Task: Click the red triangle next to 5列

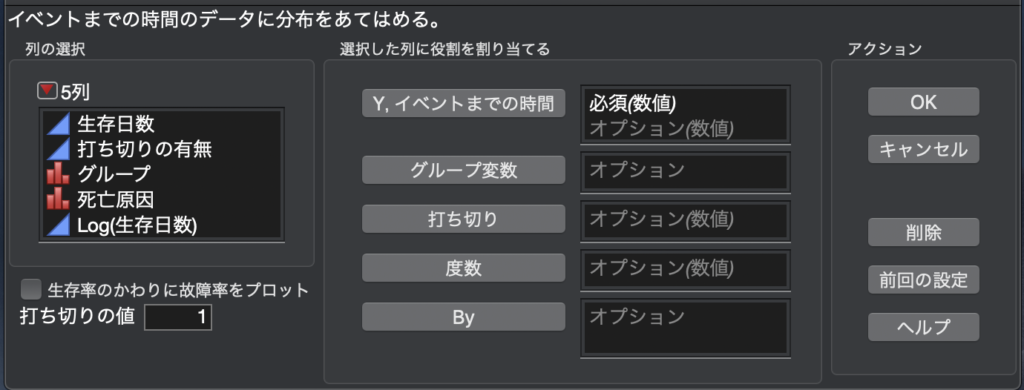Action: pyautogui.click(x=48, y=91)
